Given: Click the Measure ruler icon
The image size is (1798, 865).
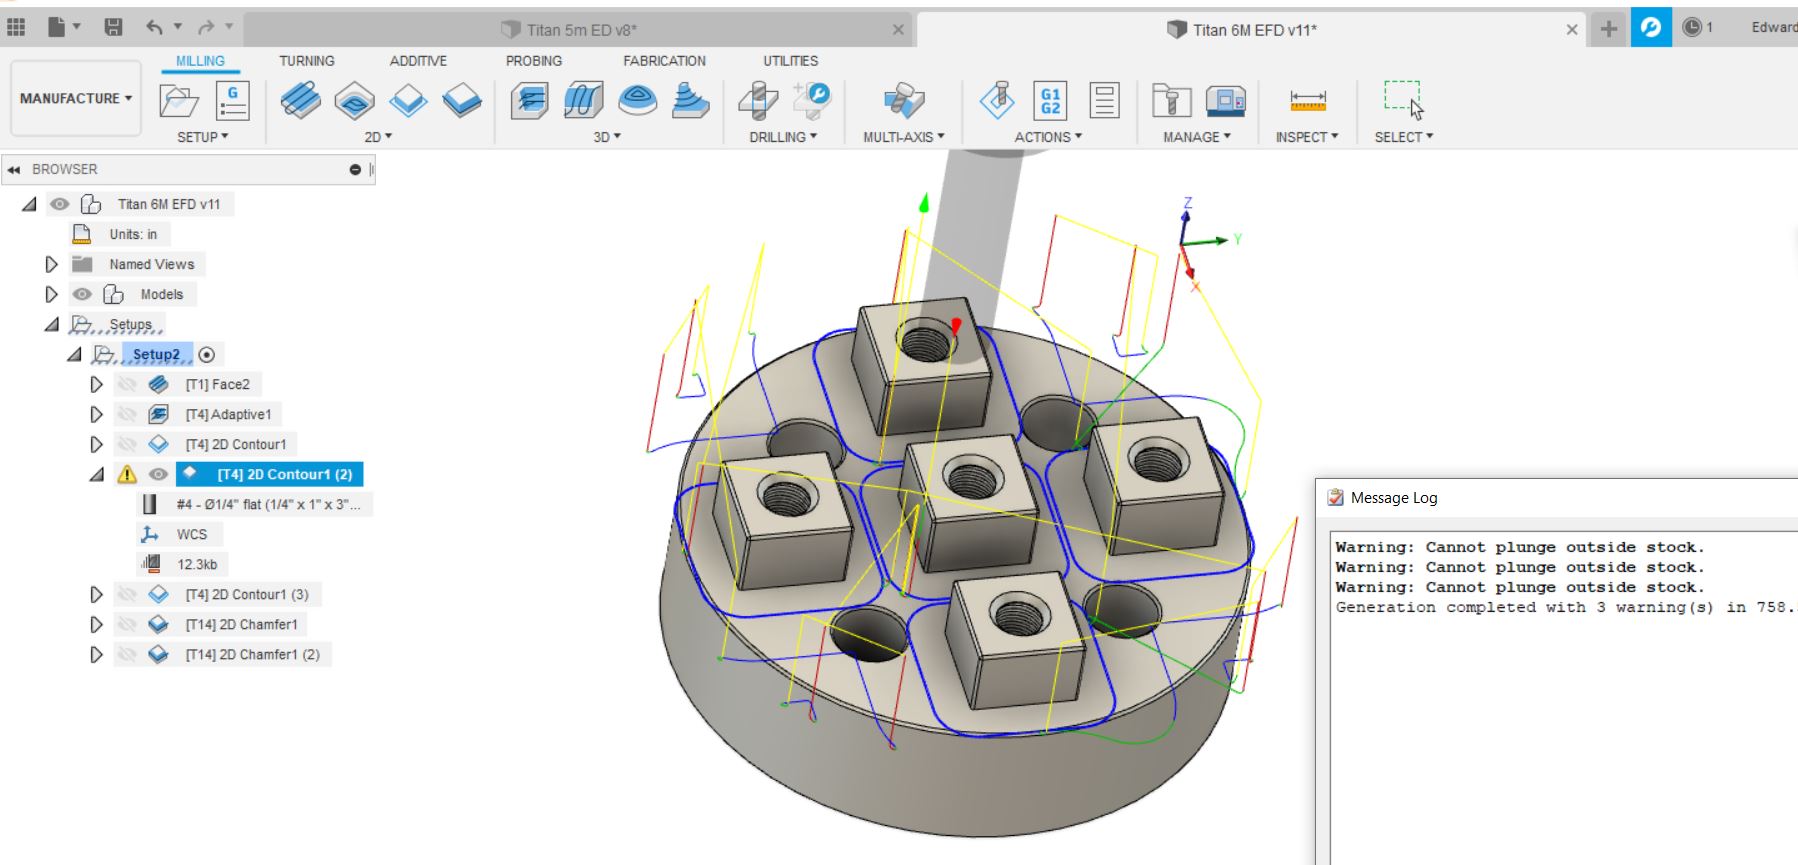Looking at the screenshot, I should [x=1308, y=100].
